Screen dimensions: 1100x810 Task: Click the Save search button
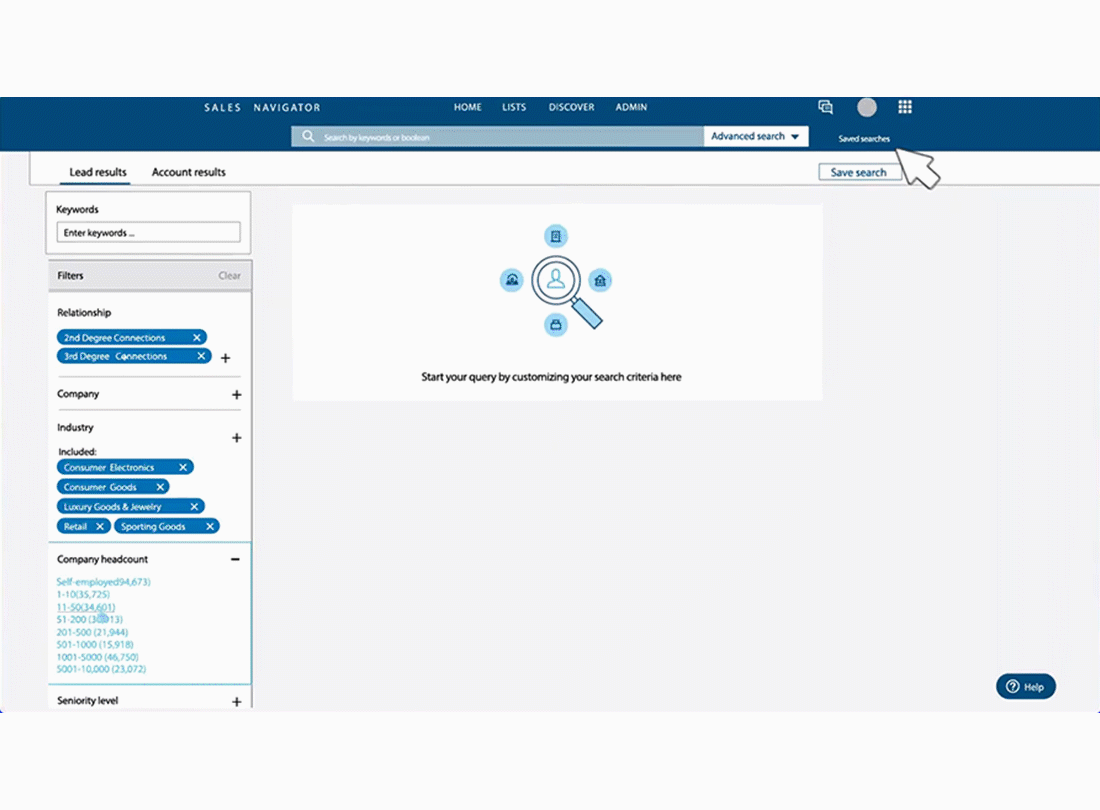pyautogui.click(x=859, y=172)
